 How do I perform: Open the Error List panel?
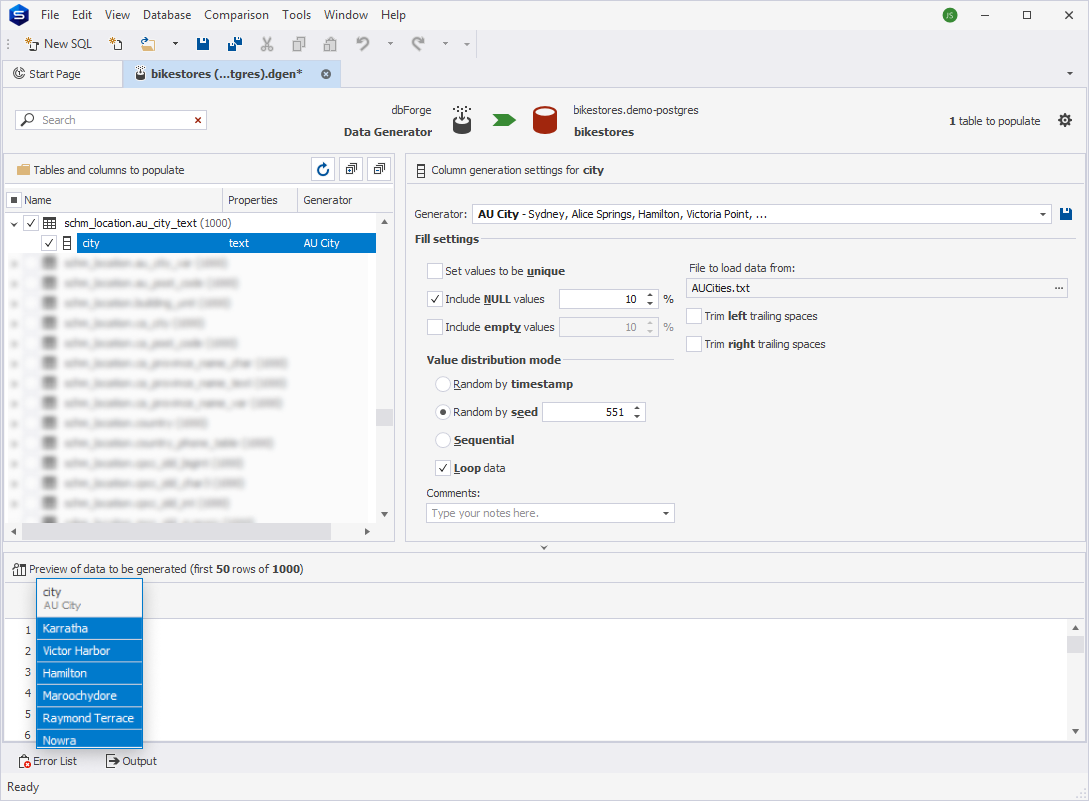pyautogui.click(x=47, y=761)
